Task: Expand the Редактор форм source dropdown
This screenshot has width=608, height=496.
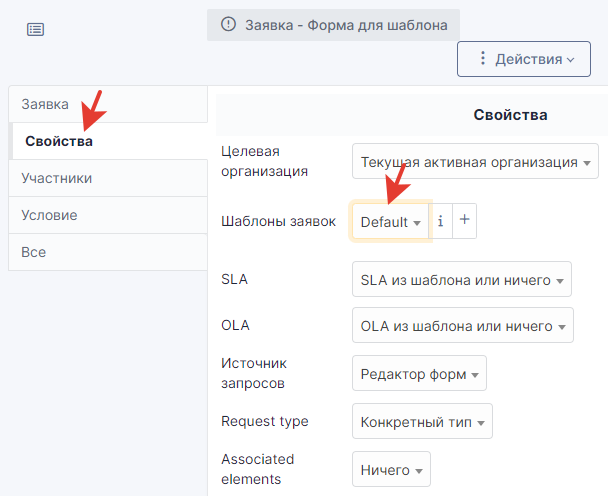Action: tap(419, 373)
